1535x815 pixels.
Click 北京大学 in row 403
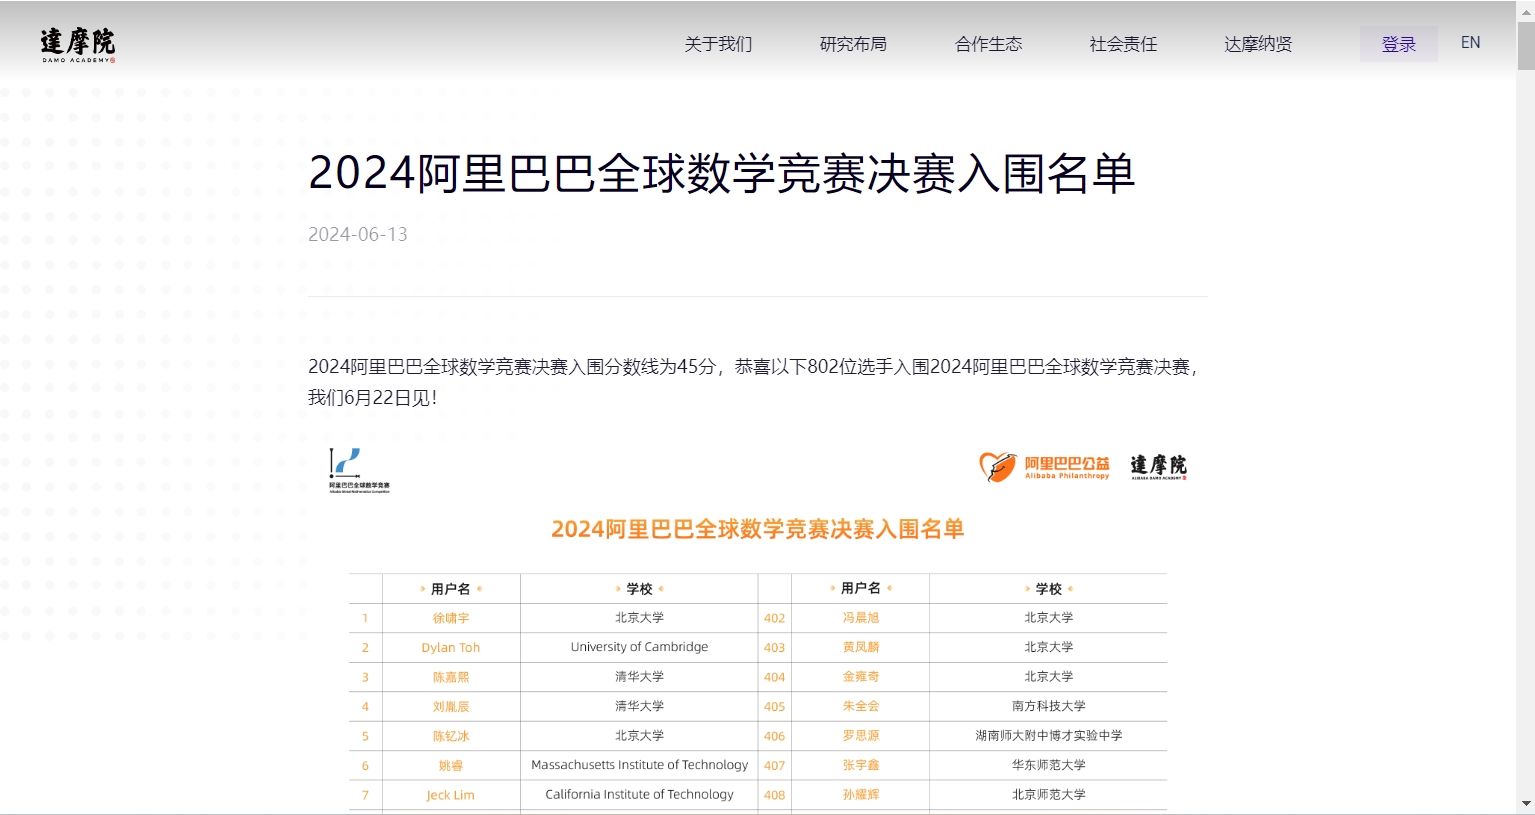[x=1048, y=647]
